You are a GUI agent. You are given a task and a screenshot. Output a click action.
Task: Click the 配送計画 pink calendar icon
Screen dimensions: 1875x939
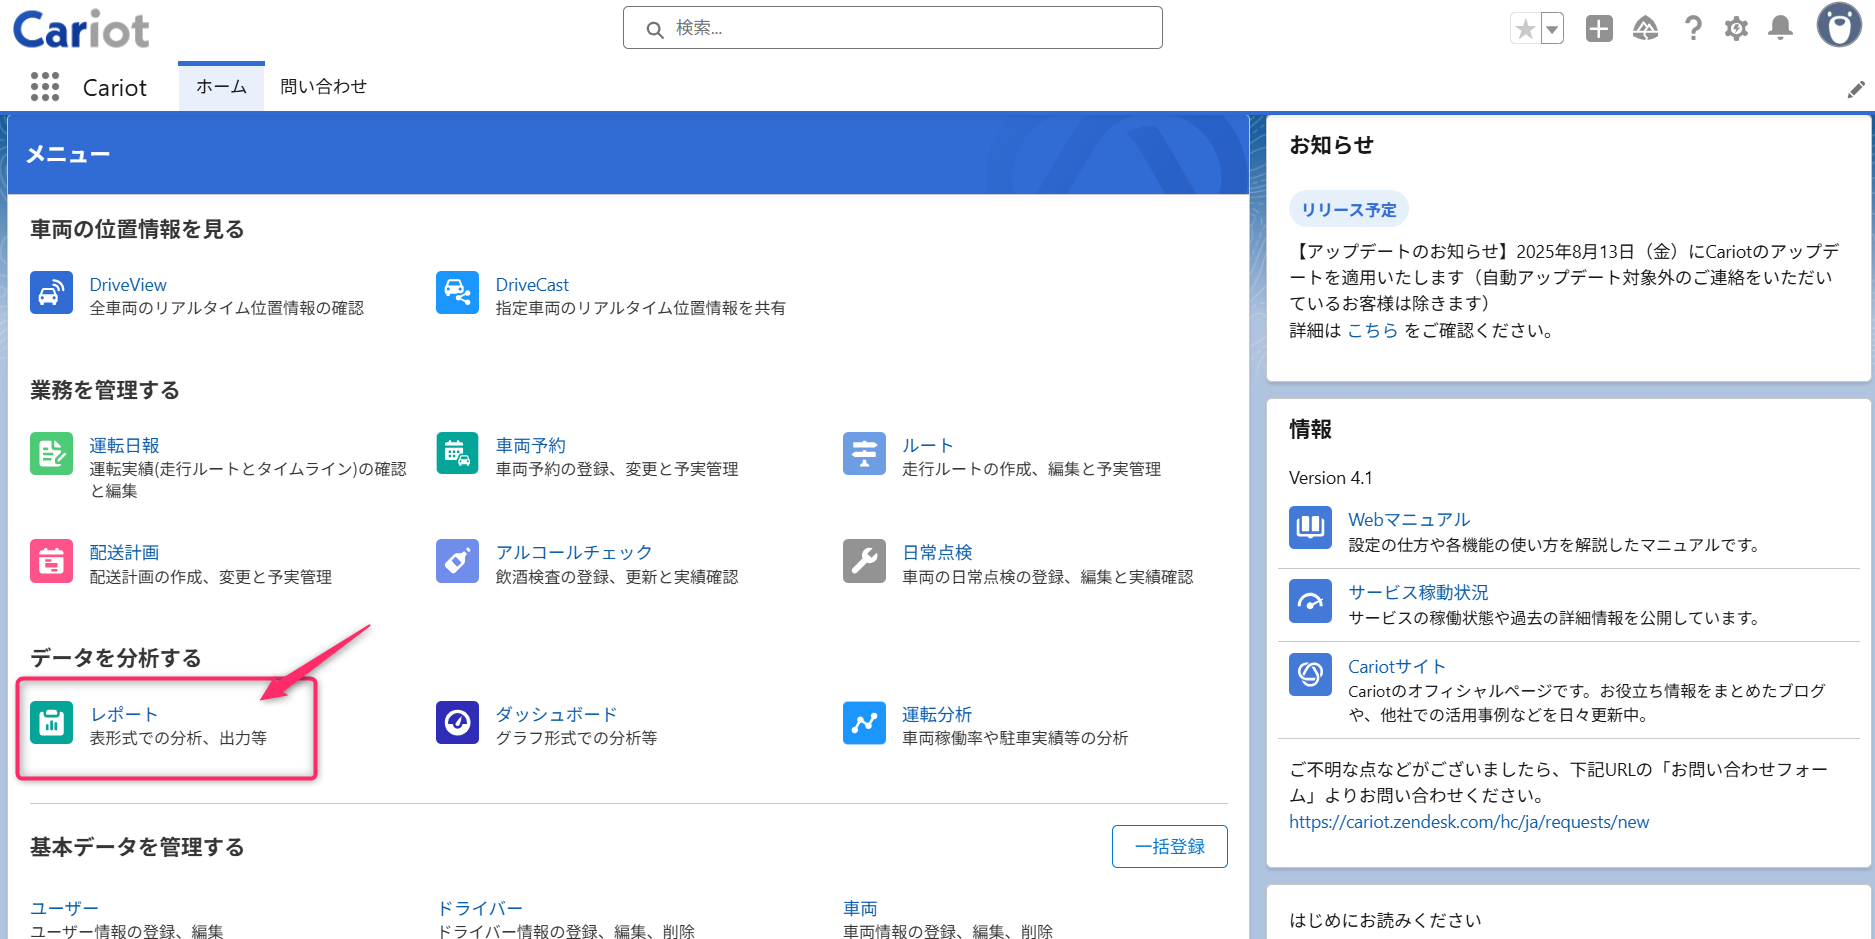pyautogui.click(x=51, y=561)
